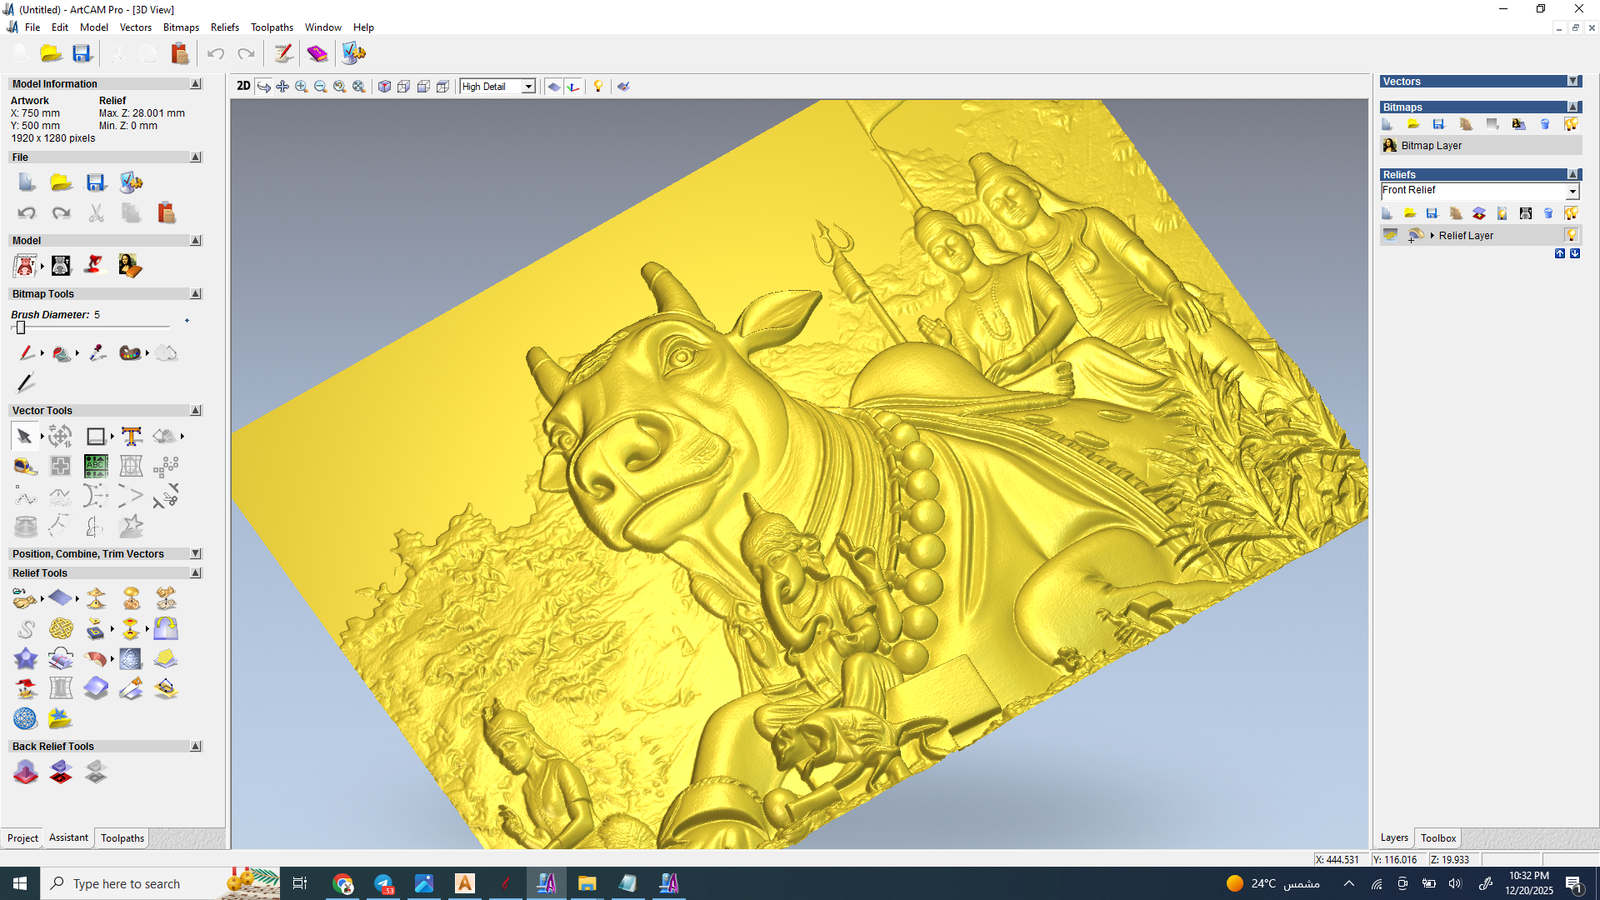This screenshot has height=900, width=1600.
Task: Open the Toolbox tab on the right
Action: (x=1438, y=838)
